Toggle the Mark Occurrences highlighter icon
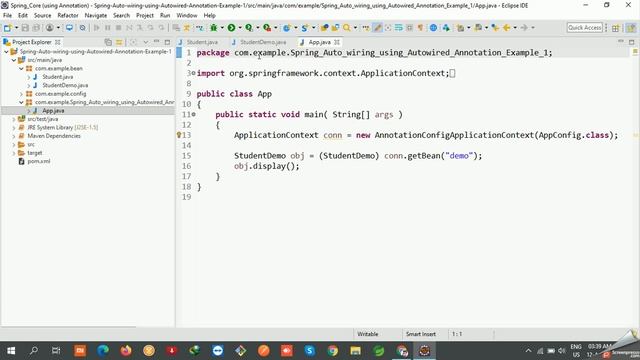640x360 pixels. [x=378, y=28]
